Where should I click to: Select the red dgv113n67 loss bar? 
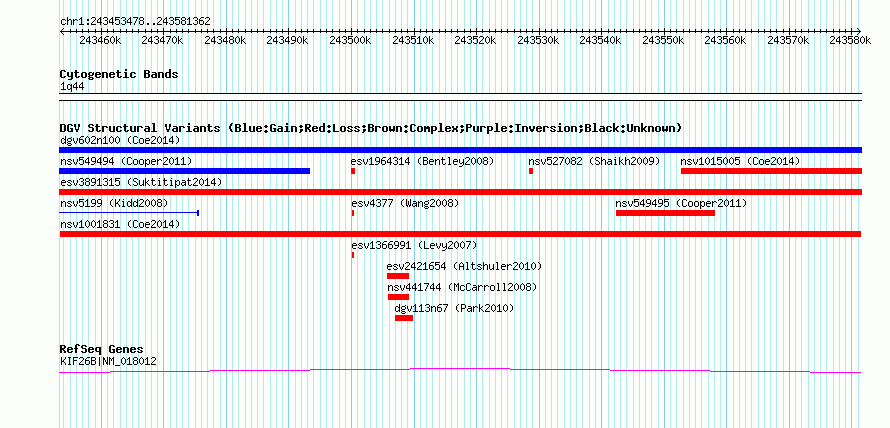404,318
